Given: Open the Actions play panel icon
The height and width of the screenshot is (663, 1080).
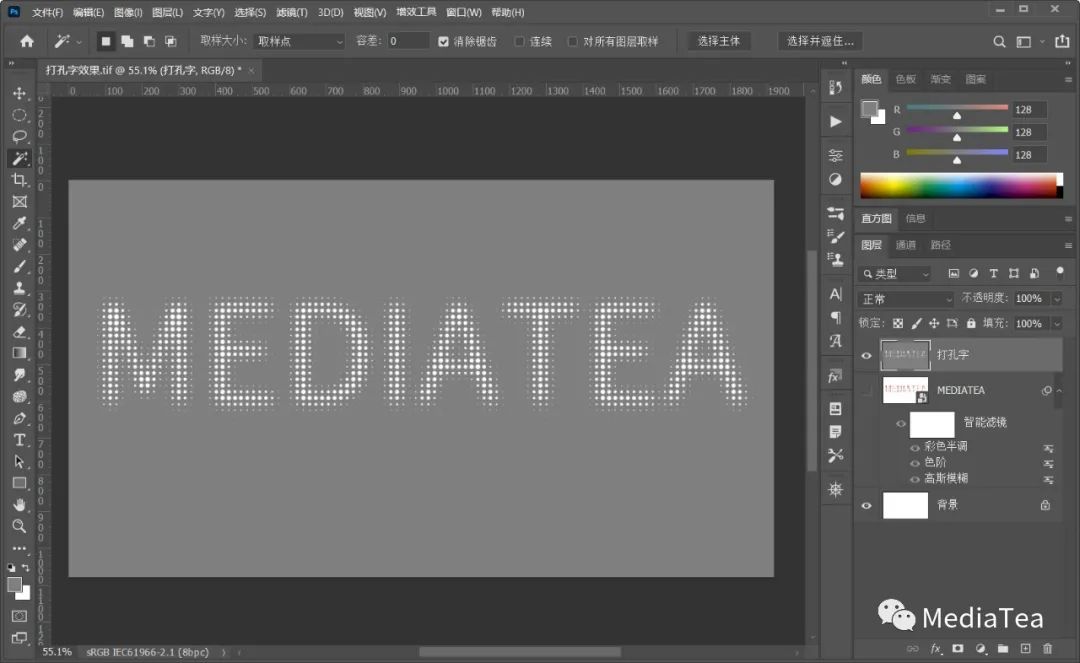Looking at the screenshot, I should pyautogui.click(x=835, y=122).
